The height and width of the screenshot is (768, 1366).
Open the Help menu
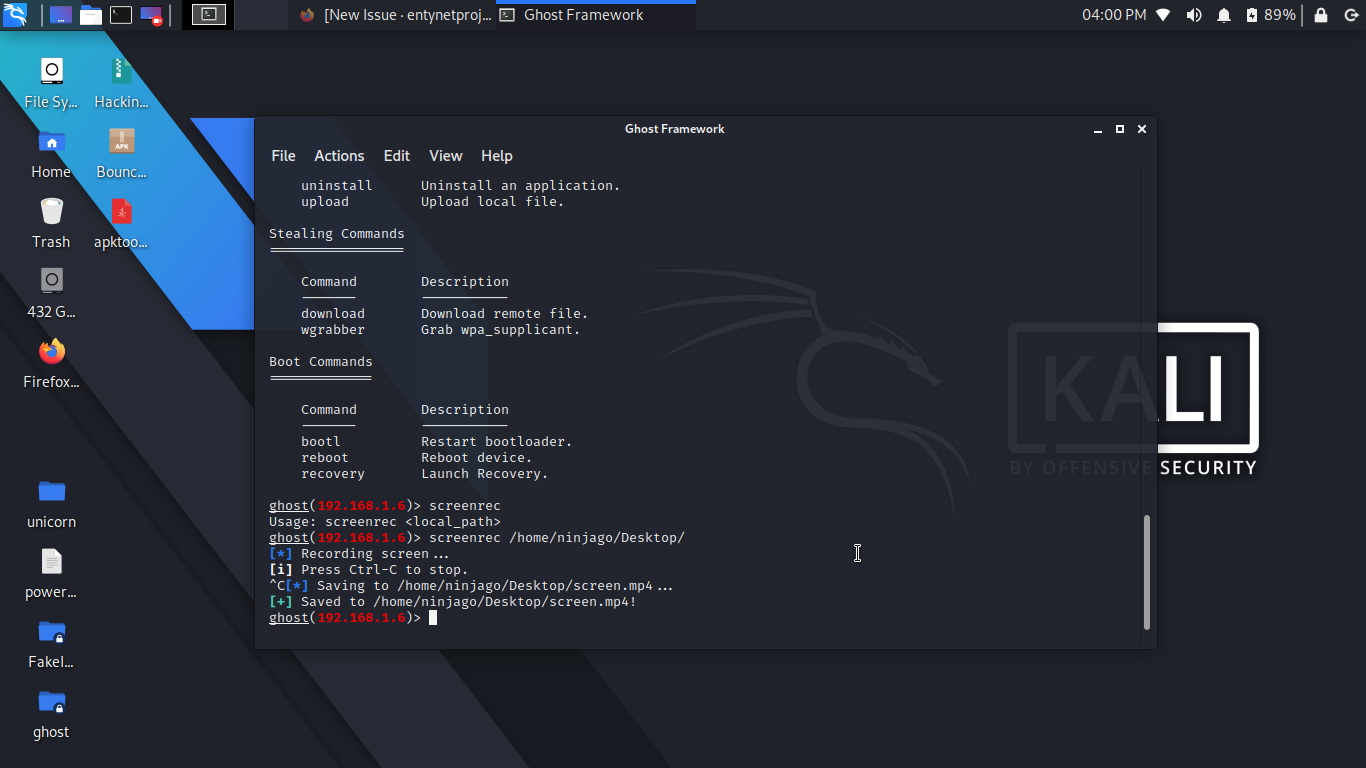click(497, 156)
